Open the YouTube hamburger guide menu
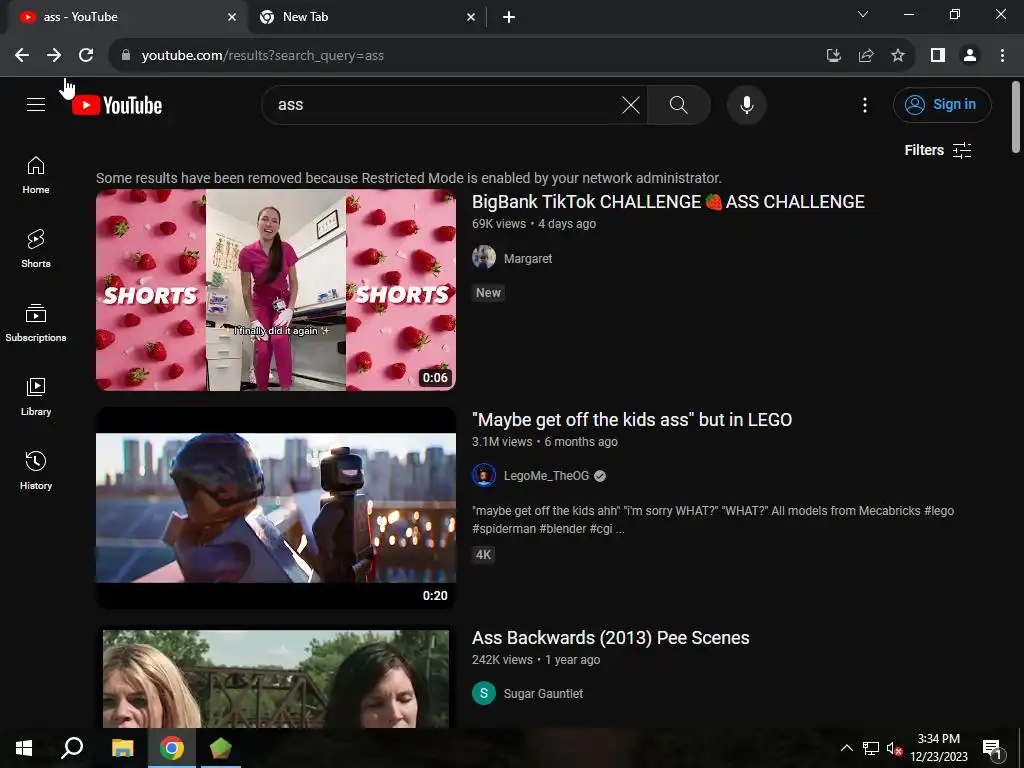1024x768 pixels. (x=36, y=104)
